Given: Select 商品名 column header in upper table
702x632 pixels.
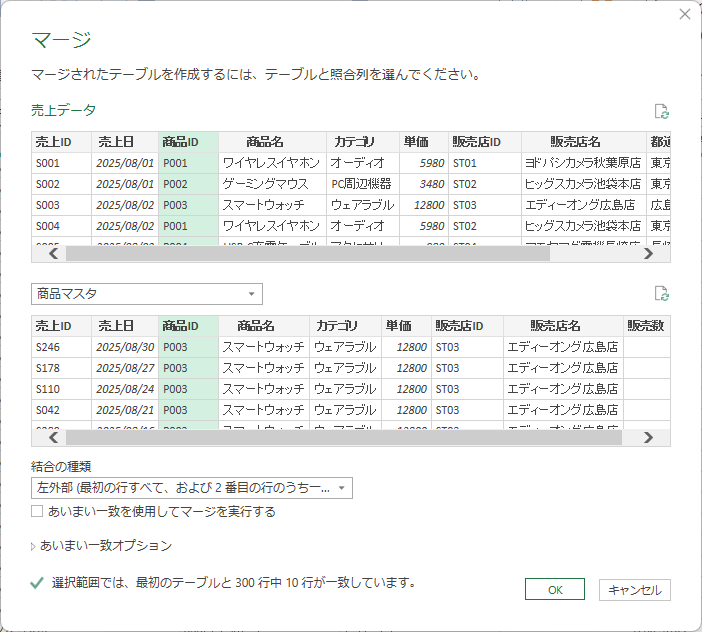Looking at the screenshot, I should [264, 141].
